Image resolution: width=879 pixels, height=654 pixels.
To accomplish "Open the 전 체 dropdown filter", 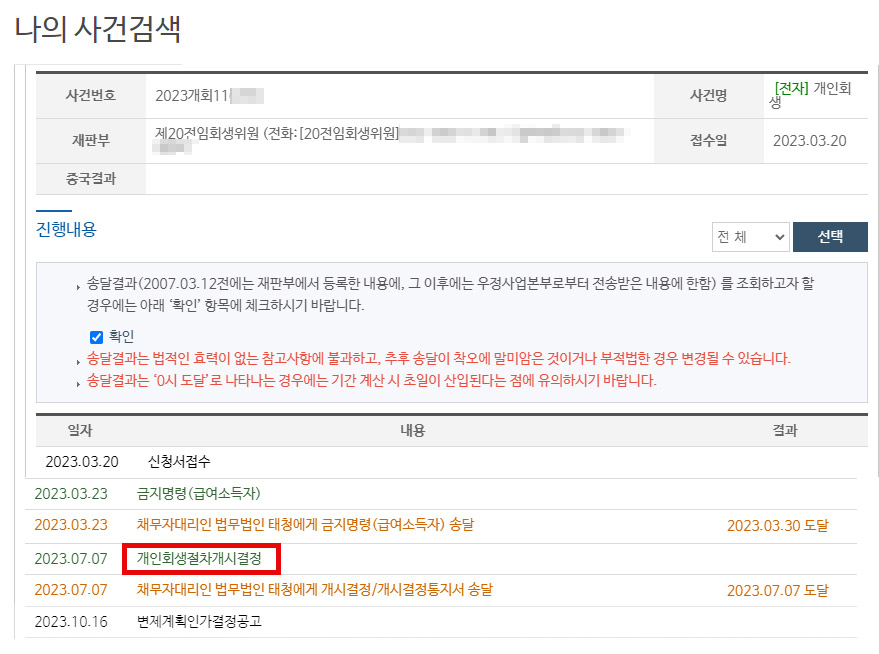I will point(750,237).
